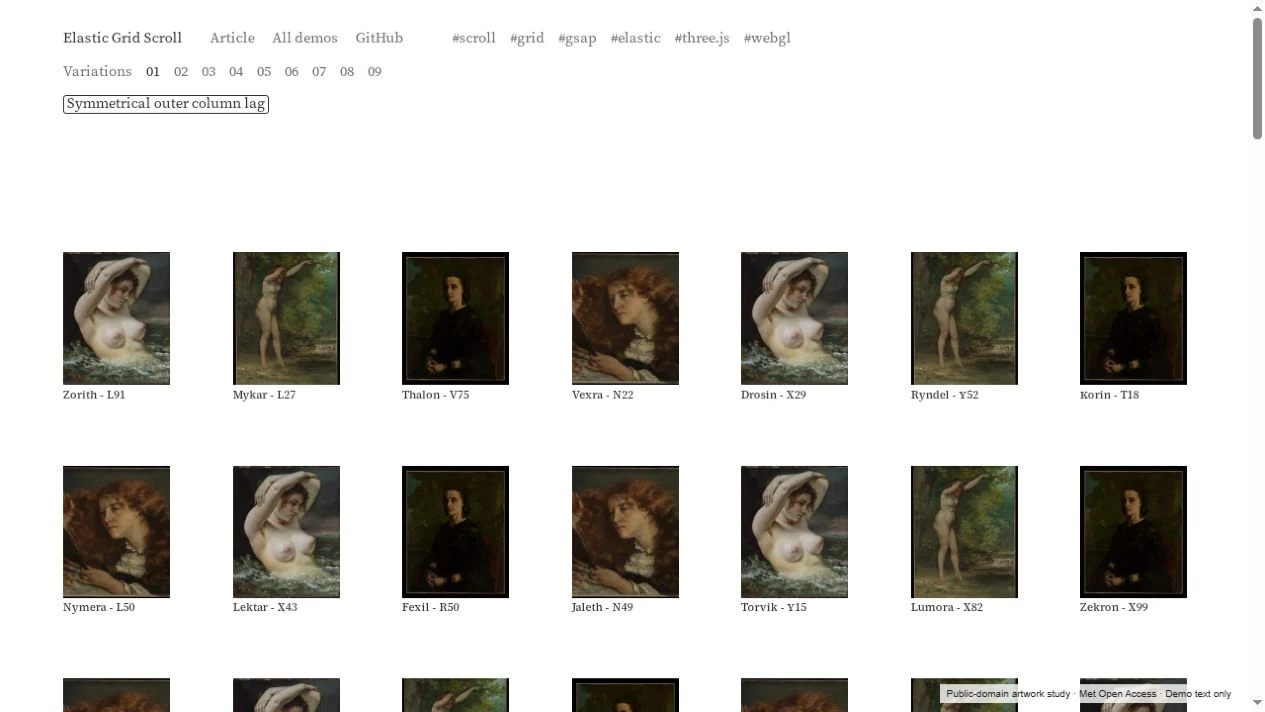Click the vertical page scrollbar thumb
Viewport: 1265px width, 712px height.
1257,78
